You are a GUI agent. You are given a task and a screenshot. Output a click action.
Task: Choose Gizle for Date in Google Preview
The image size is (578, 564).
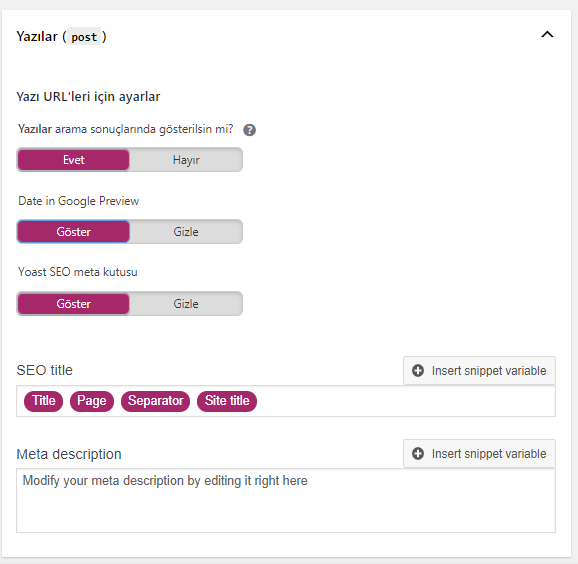coord(186,232)
